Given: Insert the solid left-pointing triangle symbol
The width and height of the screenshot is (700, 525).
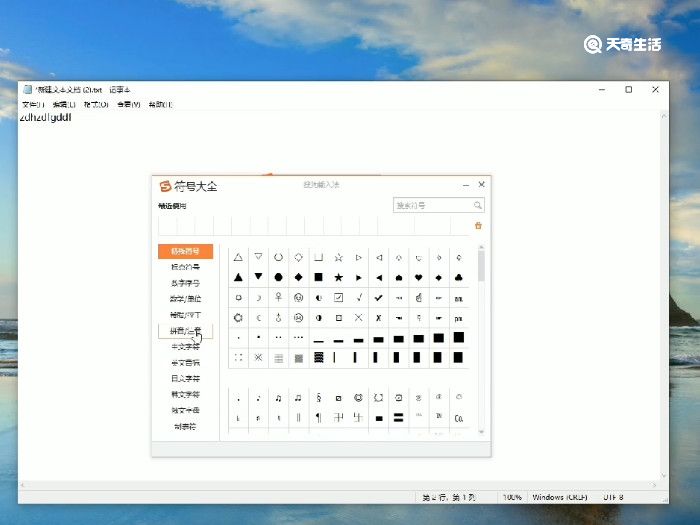Looking at the screenshot, I should [379, 278].
